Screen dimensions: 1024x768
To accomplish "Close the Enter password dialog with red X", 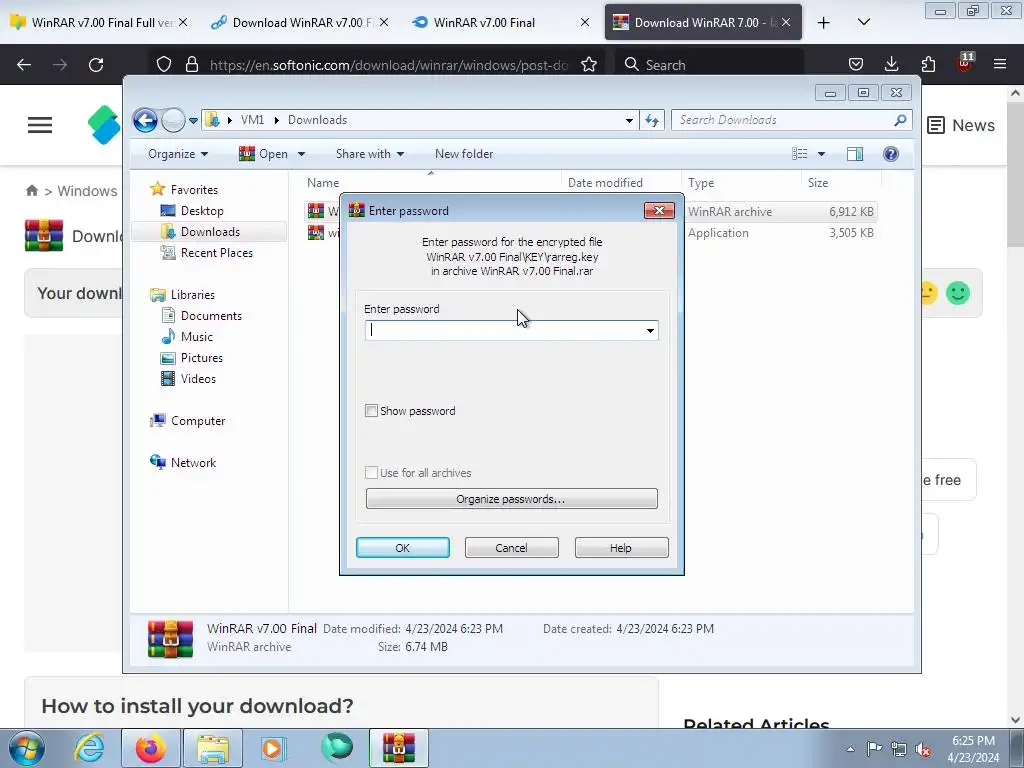I will click(659, 210).
